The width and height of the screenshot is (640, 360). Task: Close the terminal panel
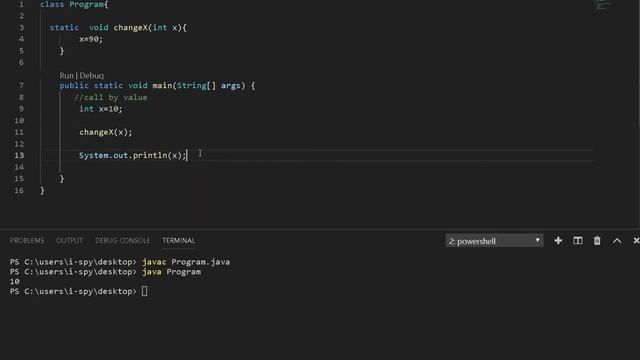[x=636, y=241]
